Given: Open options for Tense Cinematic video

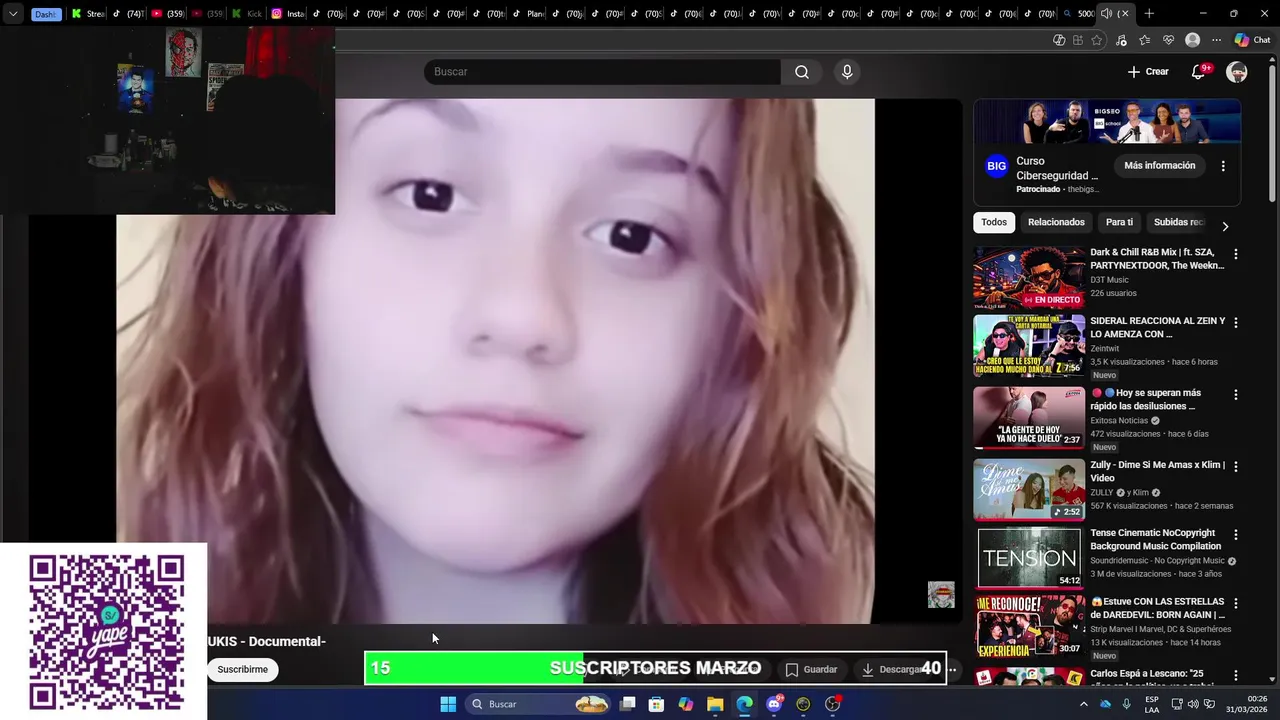Looking at the screenshot, I should point(1236,535).
